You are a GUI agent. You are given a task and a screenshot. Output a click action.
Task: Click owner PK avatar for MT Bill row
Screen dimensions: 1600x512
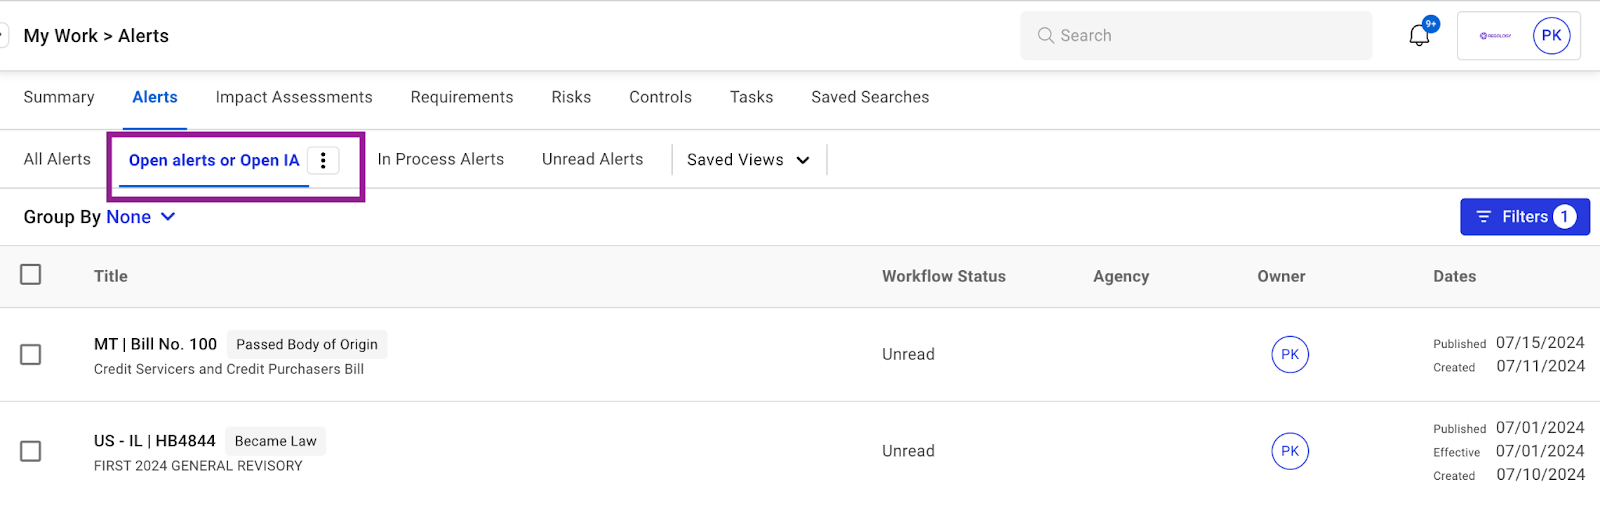[x=1290, y=354]
